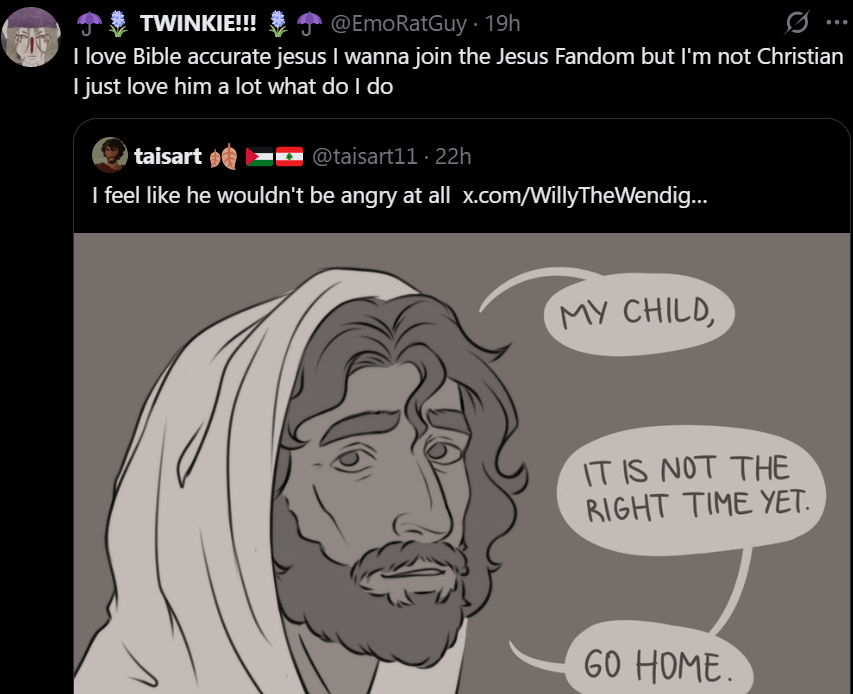Click the hyacinth flower emoji after TWINKIE
The width and height of the screenshot is (853, 694).
coord(278,23)
